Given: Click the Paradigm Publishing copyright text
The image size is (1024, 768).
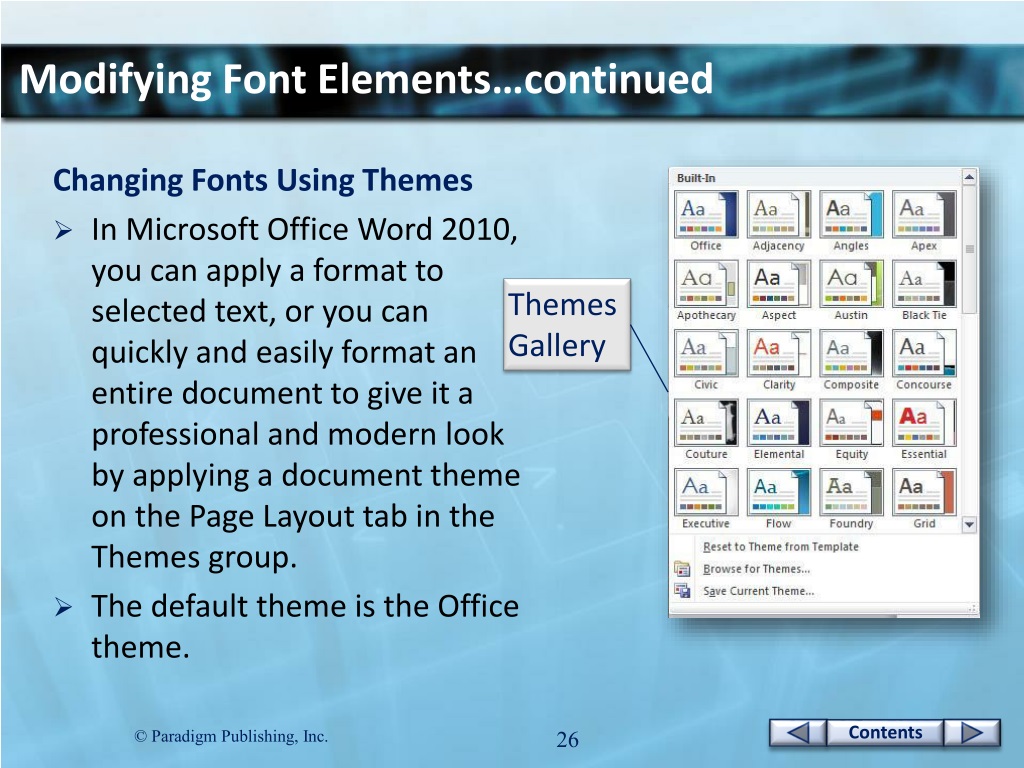Looking at the screenshot, I should coord(231,737).
